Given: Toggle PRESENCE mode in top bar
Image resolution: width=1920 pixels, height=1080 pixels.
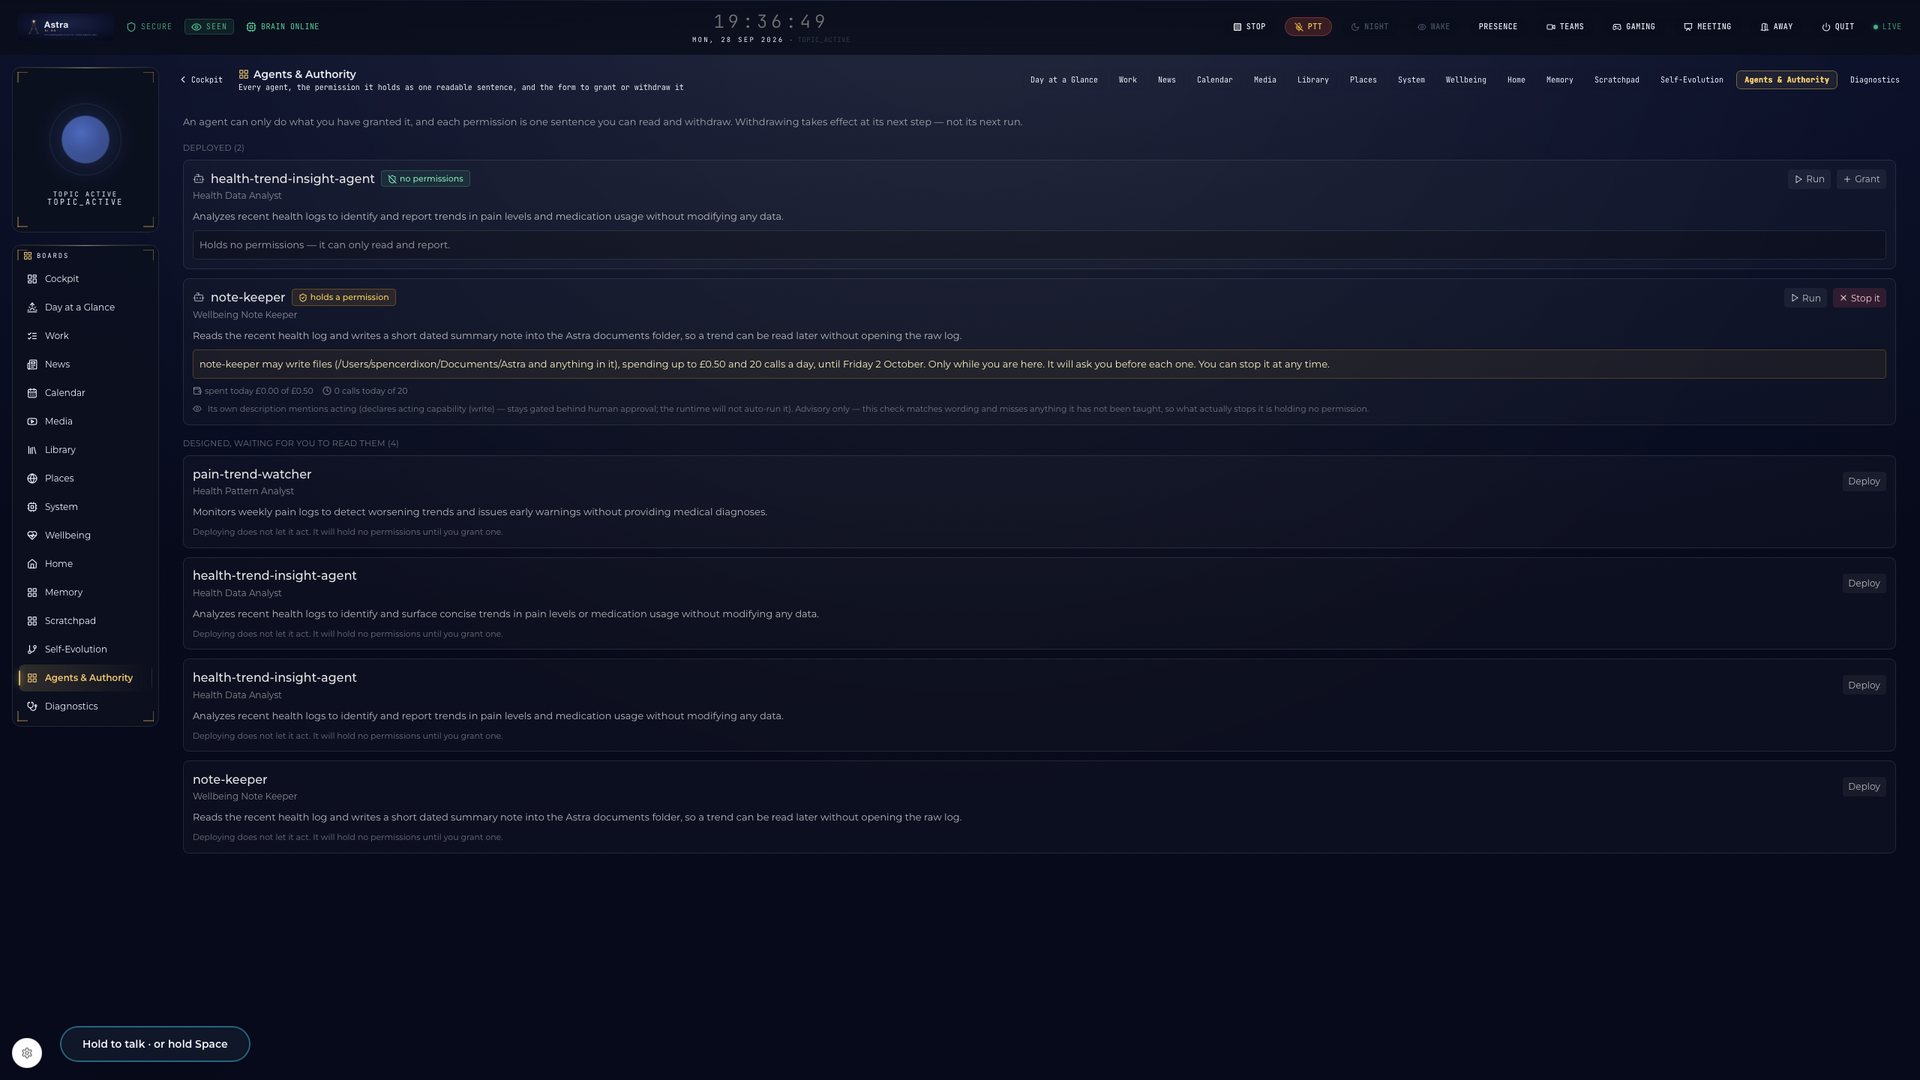Looking at the screenshot, I should point(1498,27).
